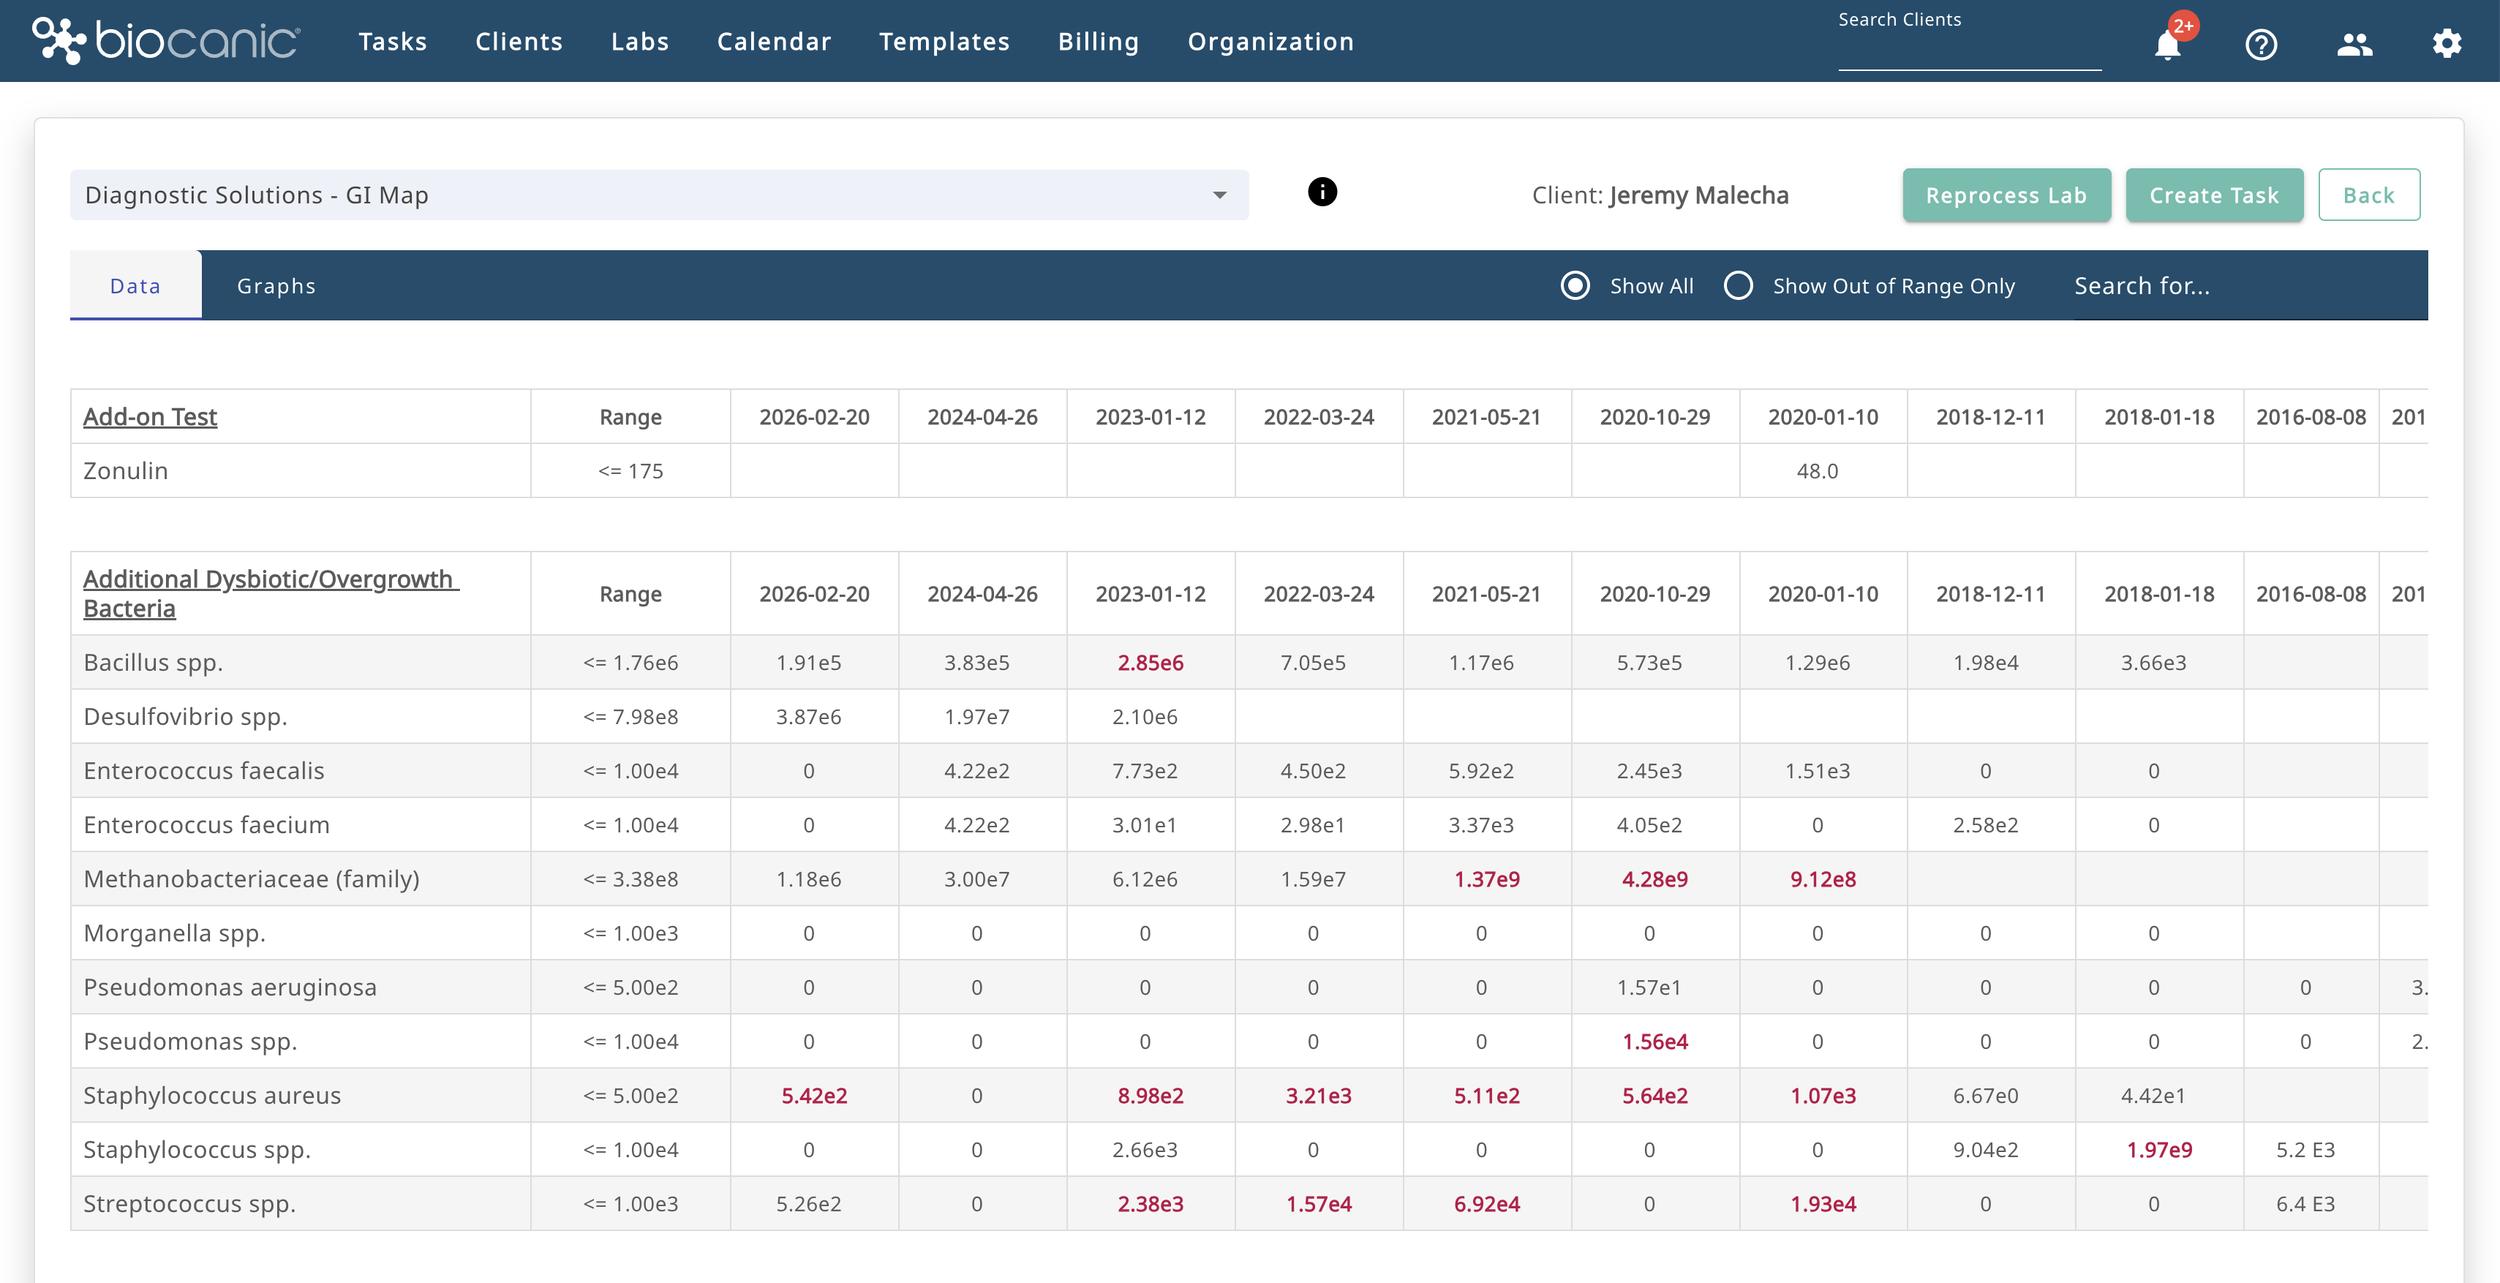Click the Create Task button
The height and width of the screenshot is (1283, 2500).
2214,195
